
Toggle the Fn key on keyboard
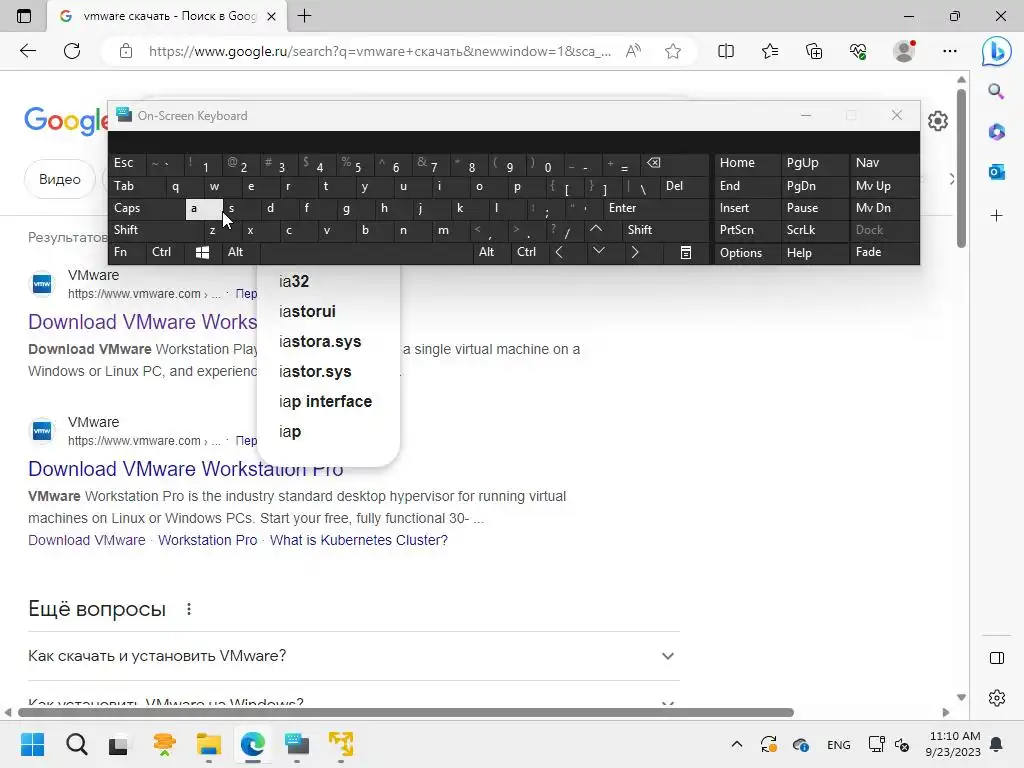tap(128, 252)
